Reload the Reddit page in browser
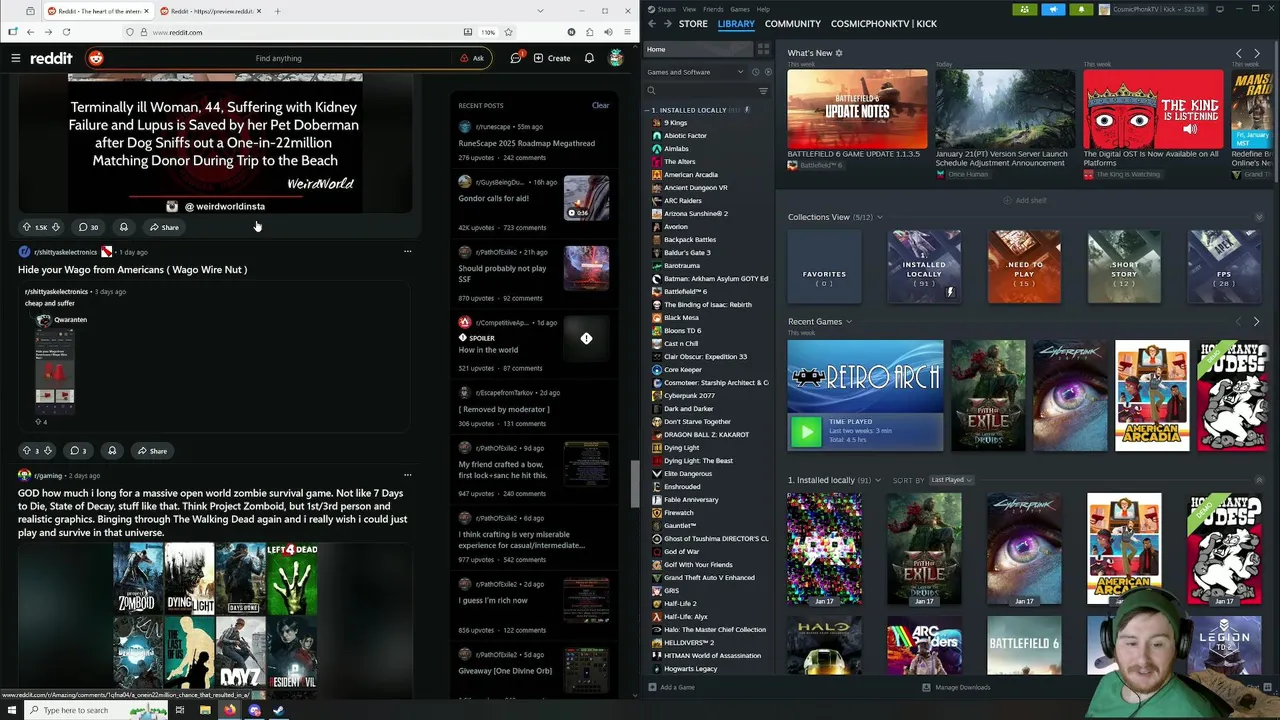 pos(66,32)
